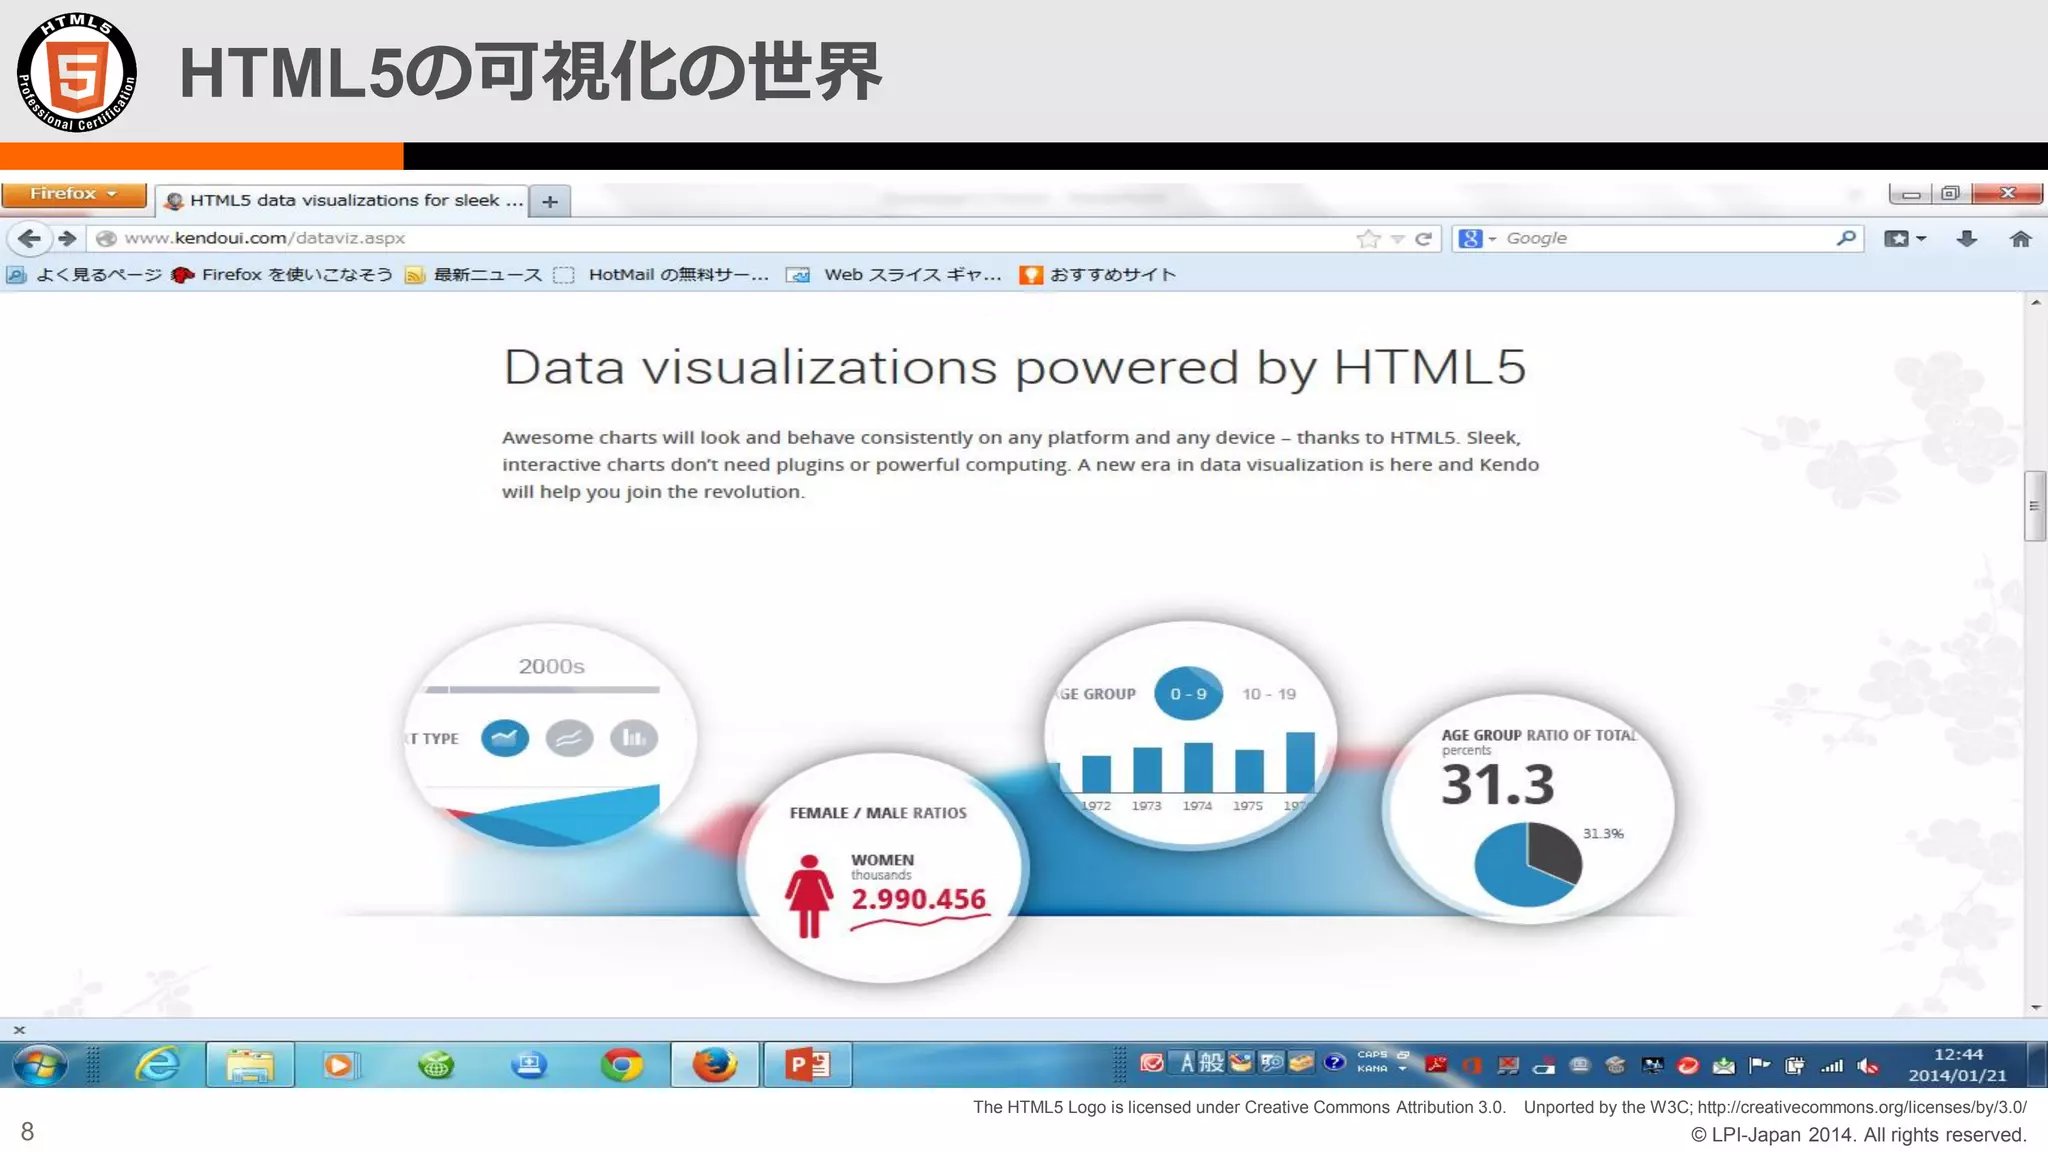Click the 1974 bar in chart
This screenshot has width=2048, height=1152.
[1198, 767]
